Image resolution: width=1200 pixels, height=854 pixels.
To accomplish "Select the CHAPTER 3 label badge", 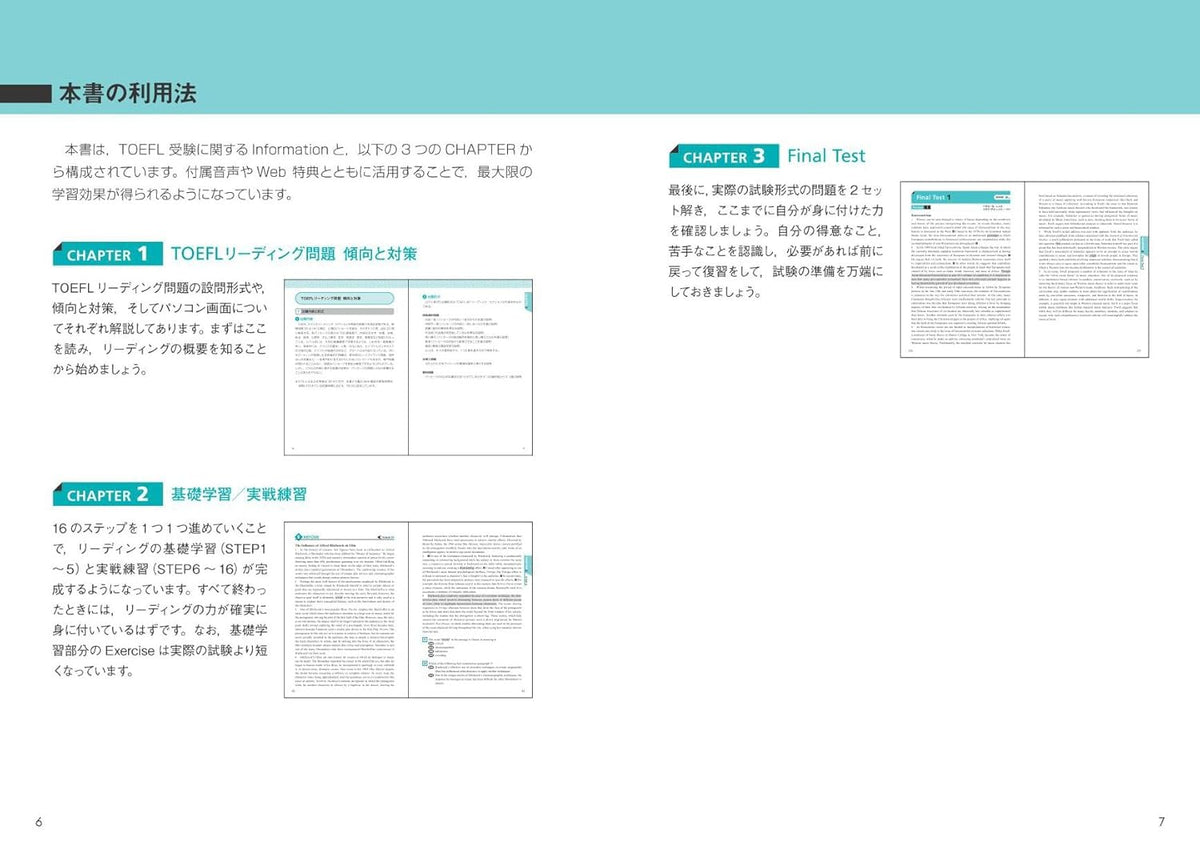I will click(x=725, y=156).
